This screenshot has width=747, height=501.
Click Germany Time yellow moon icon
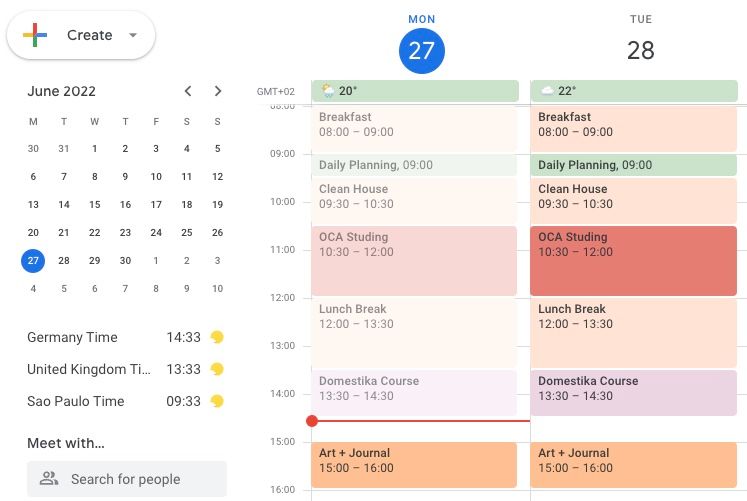pos(216,337)
